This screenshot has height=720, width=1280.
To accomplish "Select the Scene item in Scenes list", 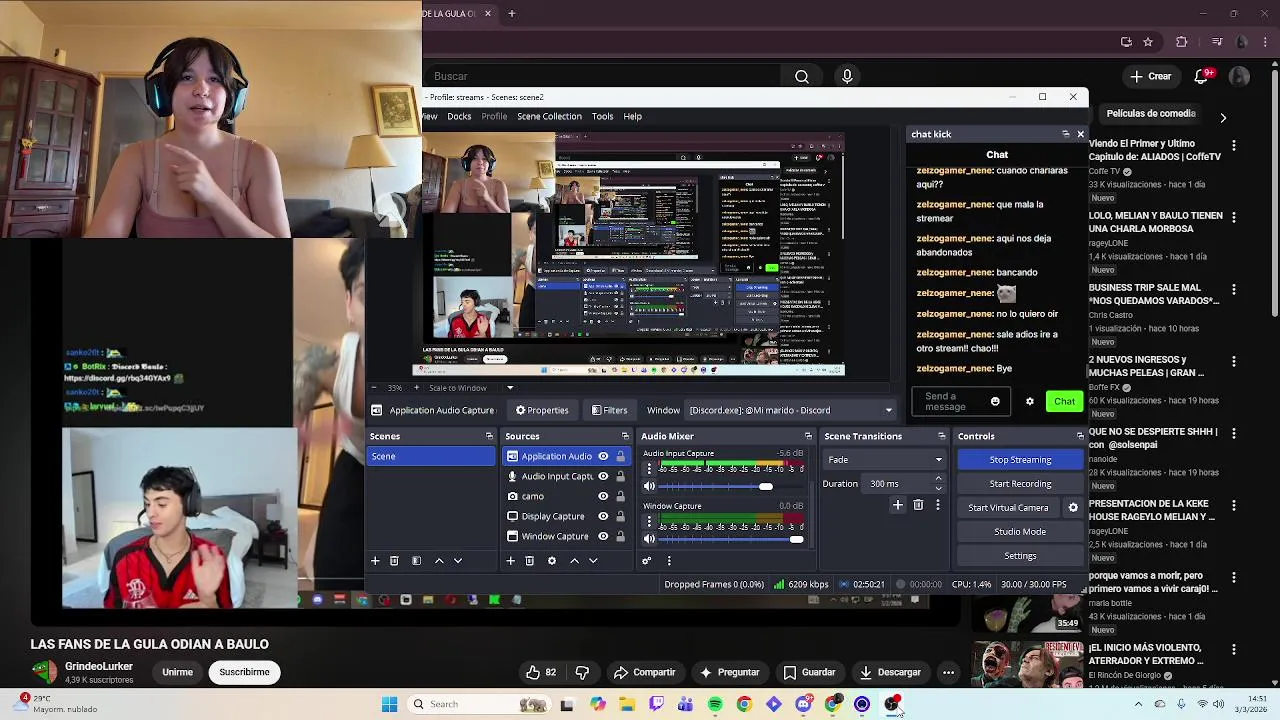I will (431, 456).
